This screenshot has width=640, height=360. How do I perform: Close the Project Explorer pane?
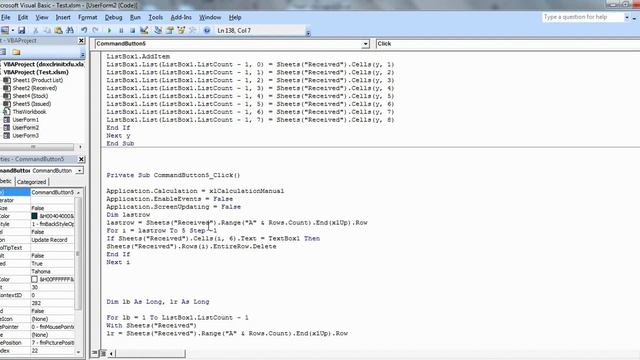tap(81, 40)
